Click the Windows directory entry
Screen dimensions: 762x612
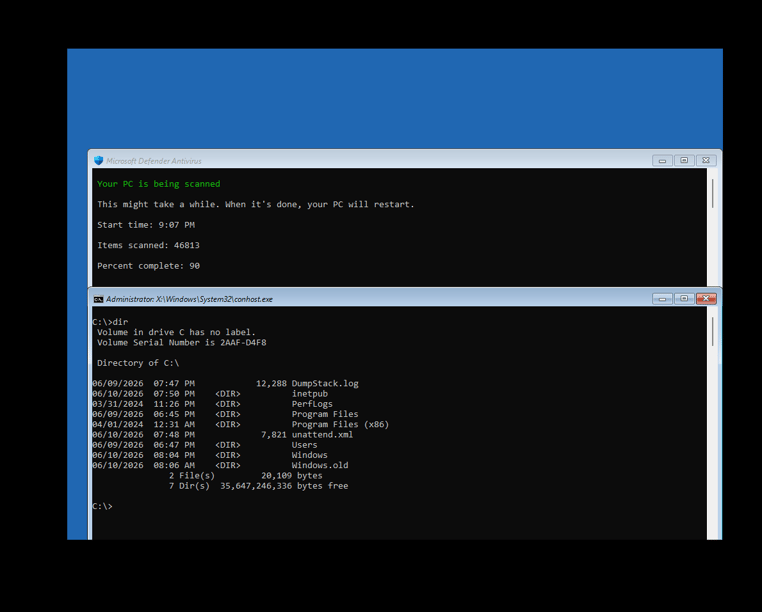click(x=210, y=455)
